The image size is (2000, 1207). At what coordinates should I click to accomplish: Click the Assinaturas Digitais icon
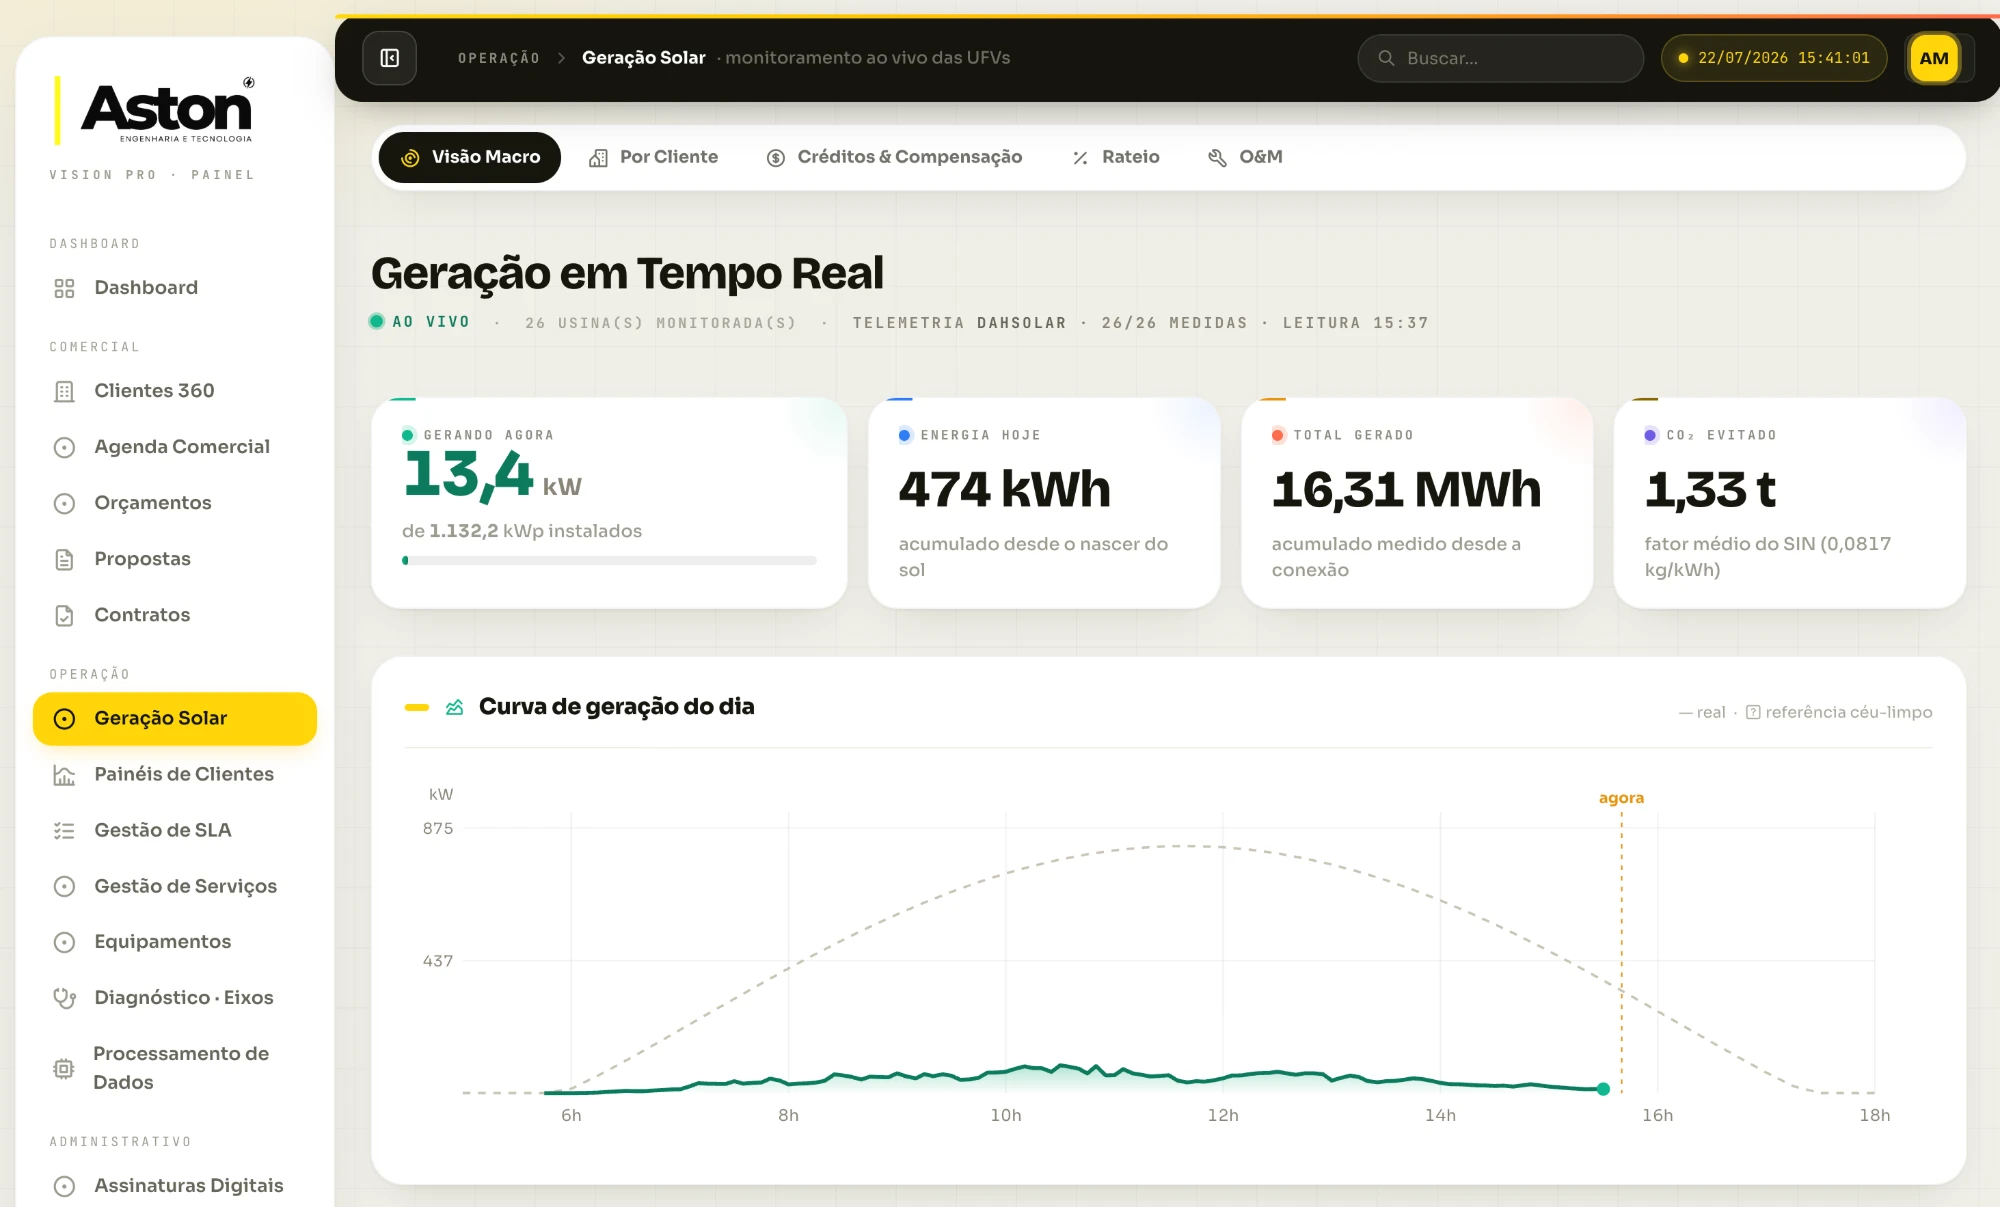64,1186
